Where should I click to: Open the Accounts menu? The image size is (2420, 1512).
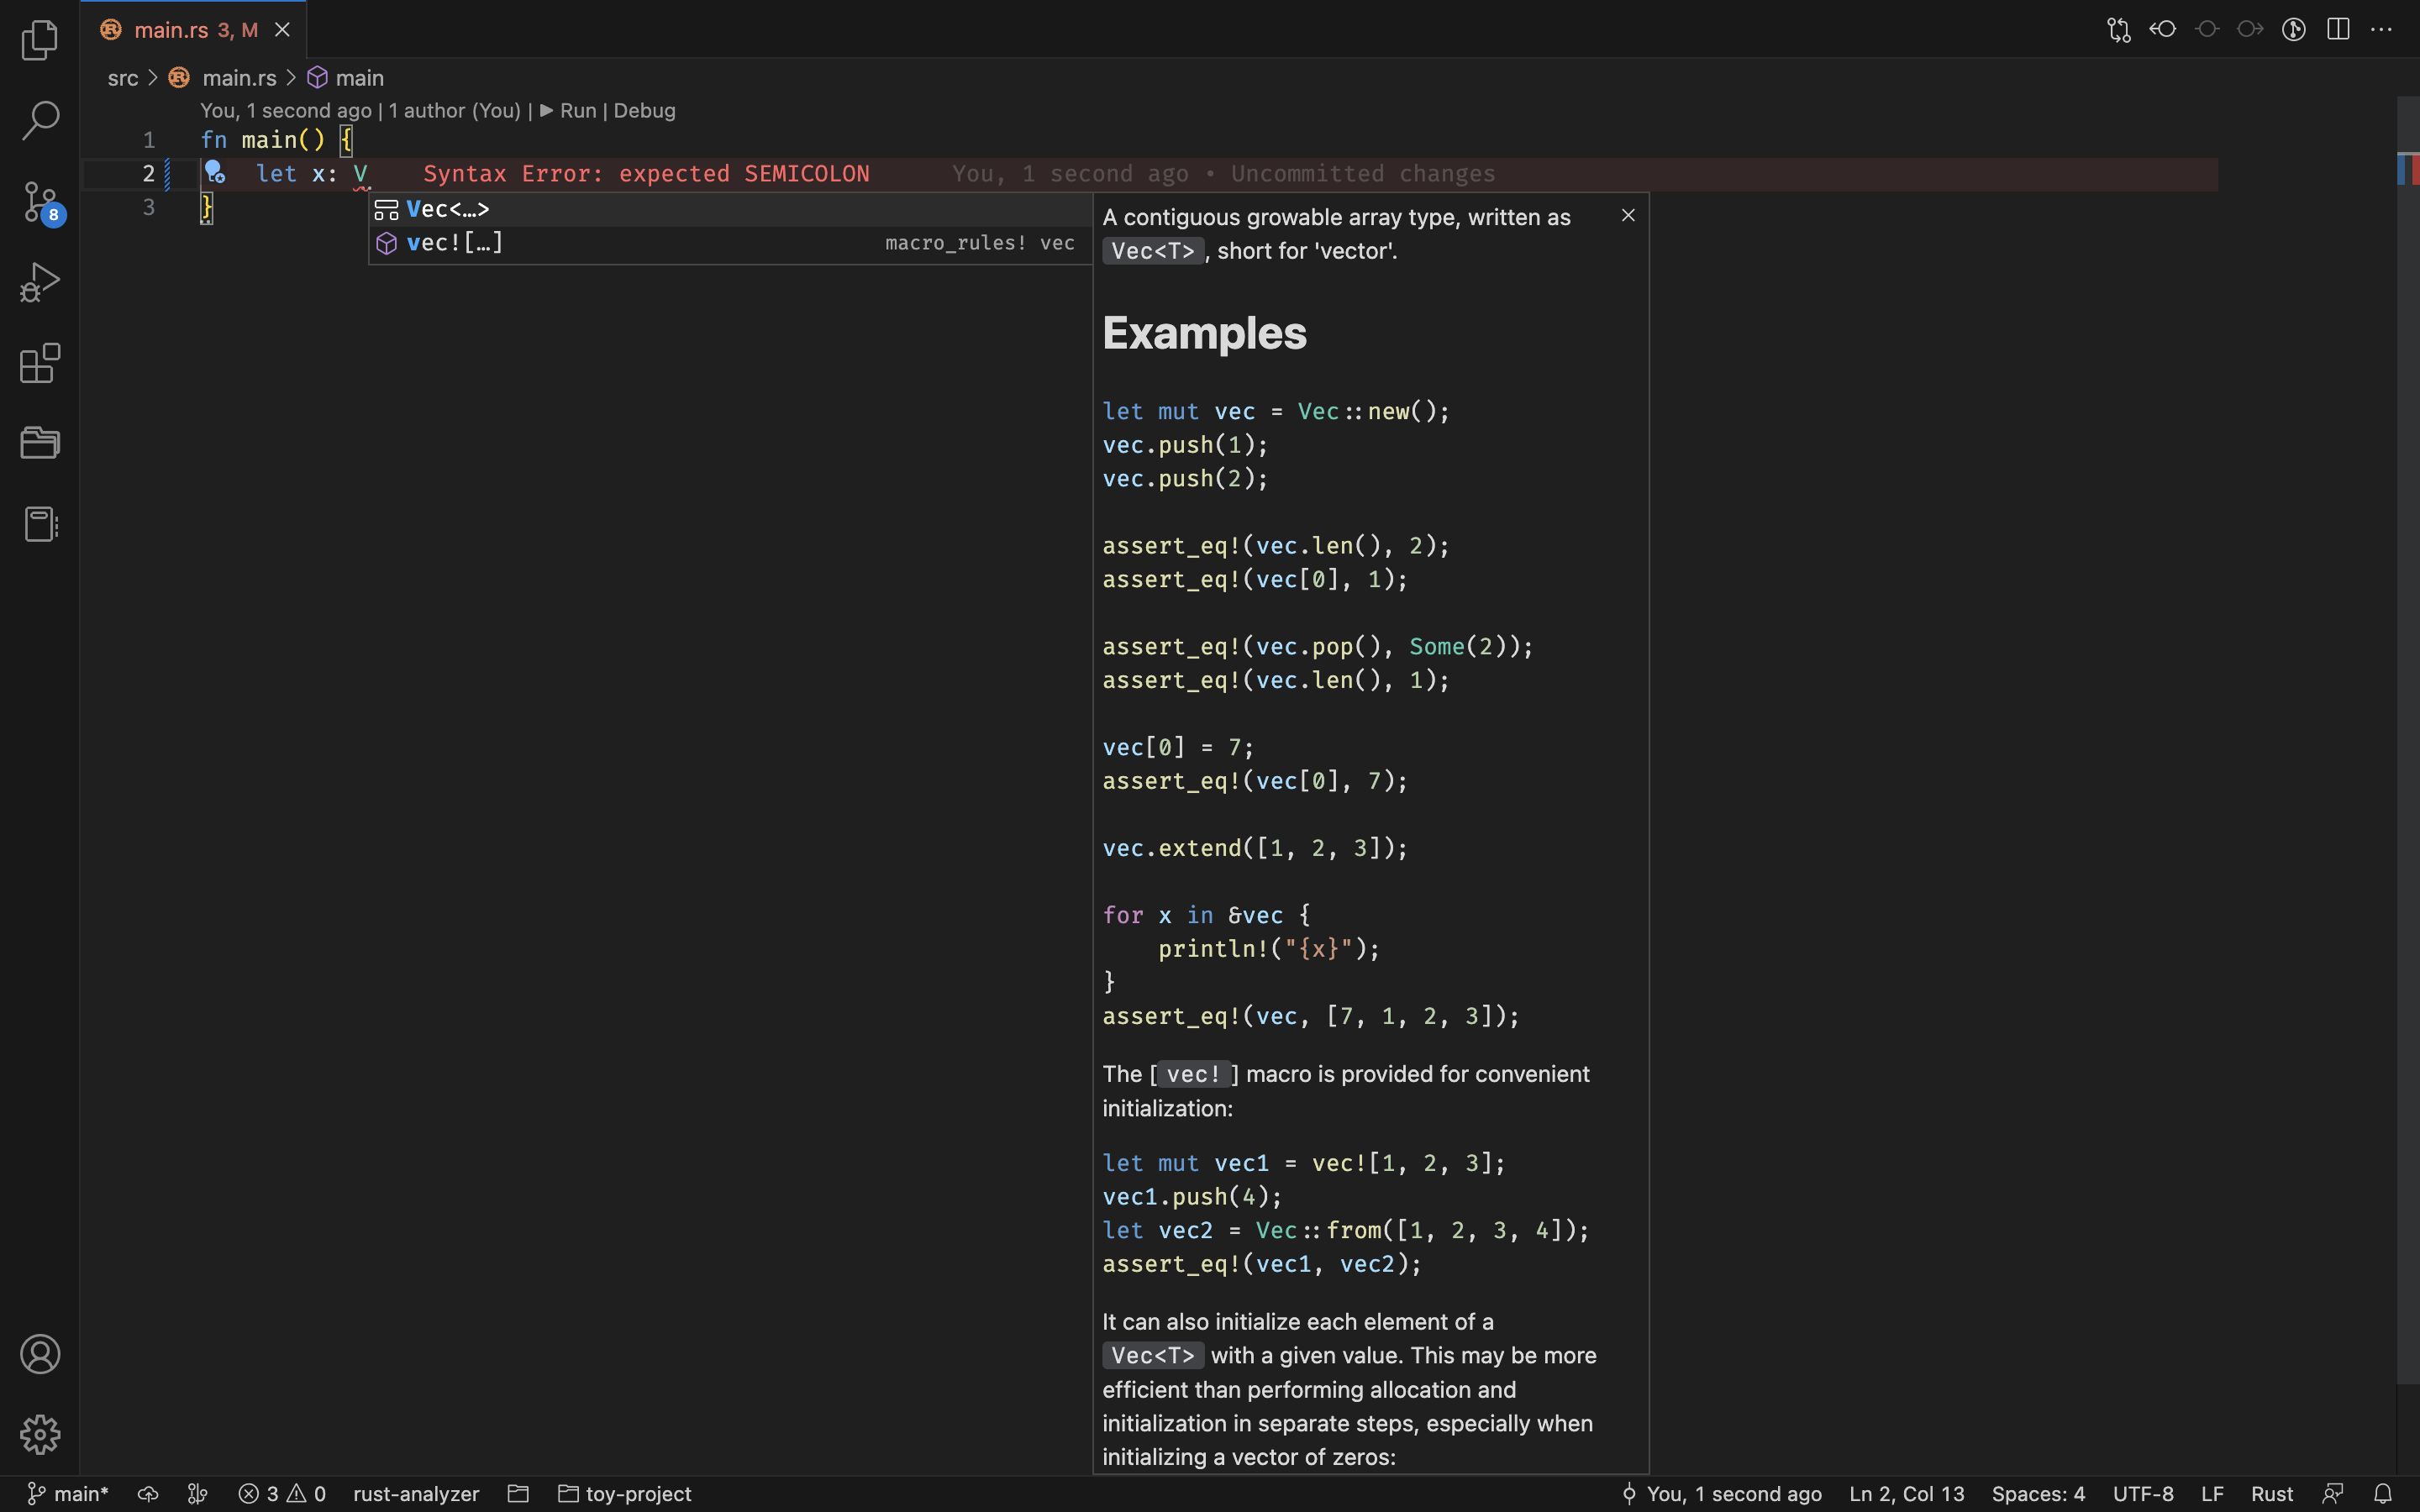pyautogui.click(x=40, y=1354)
